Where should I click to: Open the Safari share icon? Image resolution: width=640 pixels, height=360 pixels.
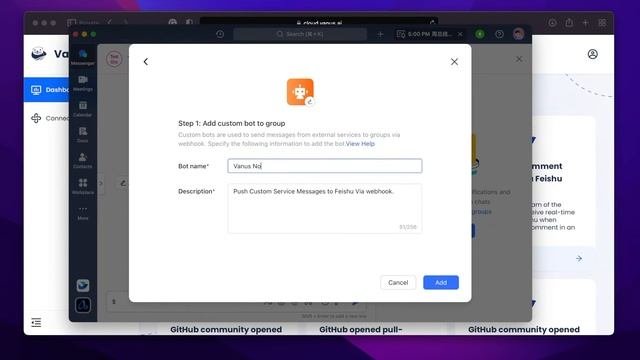point(569,23)
